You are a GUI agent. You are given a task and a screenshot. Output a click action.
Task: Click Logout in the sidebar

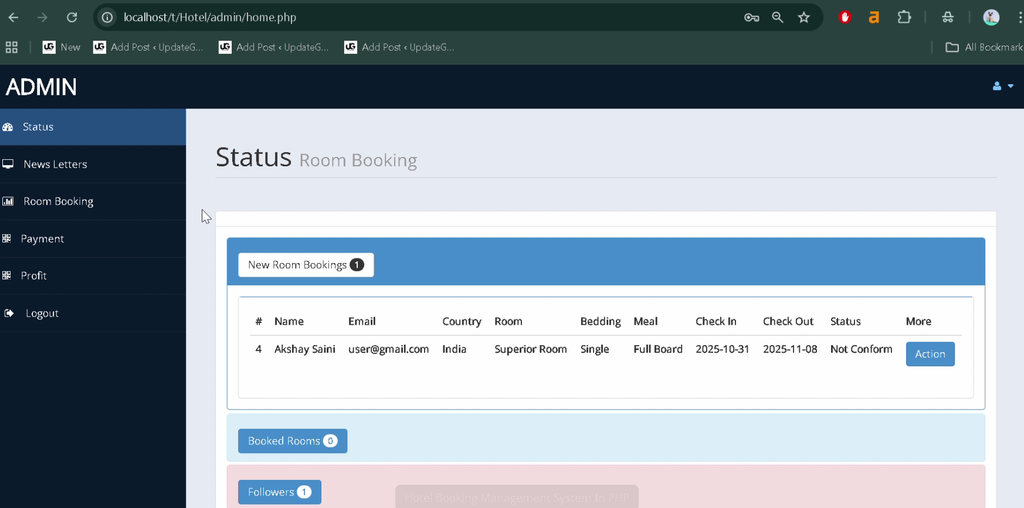93,313
